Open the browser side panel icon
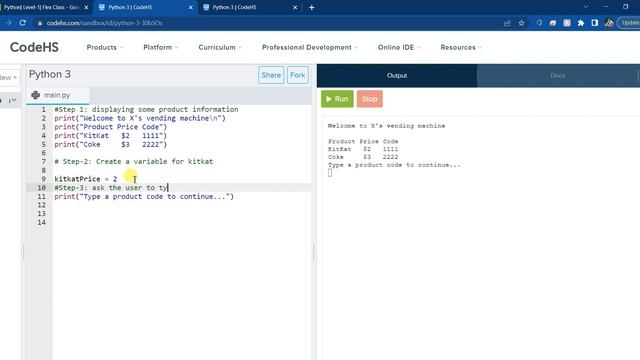The image size is (640, 360). [x=595, y=23]
